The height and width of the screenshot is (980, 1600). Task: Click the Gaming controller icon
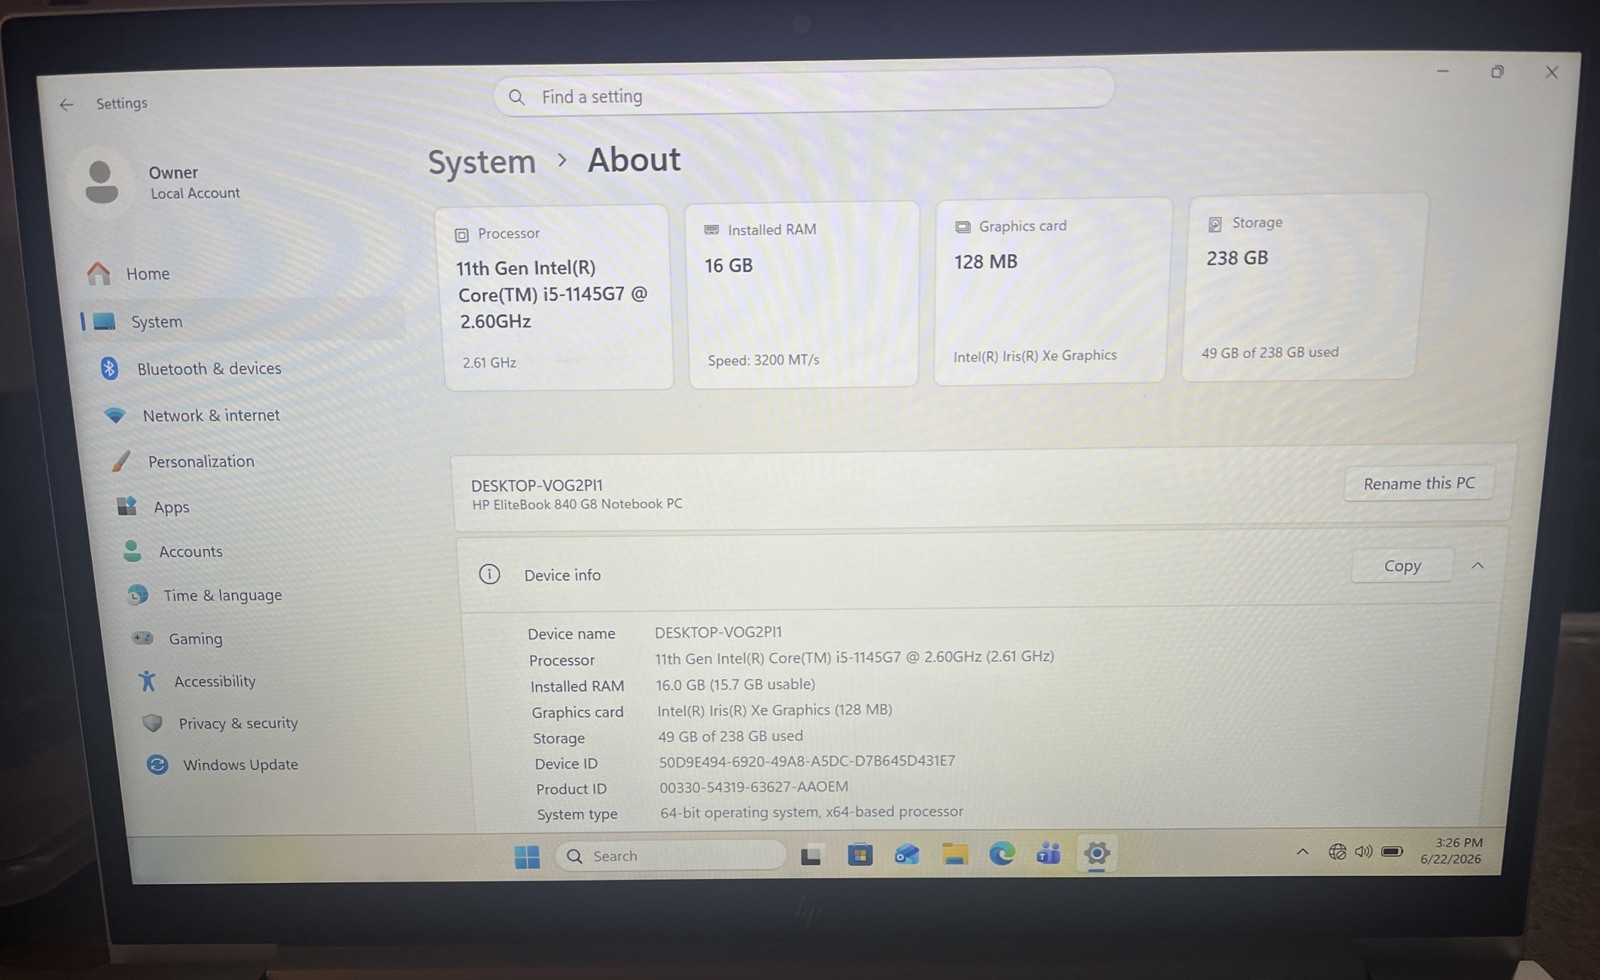(x=143, y=638)
